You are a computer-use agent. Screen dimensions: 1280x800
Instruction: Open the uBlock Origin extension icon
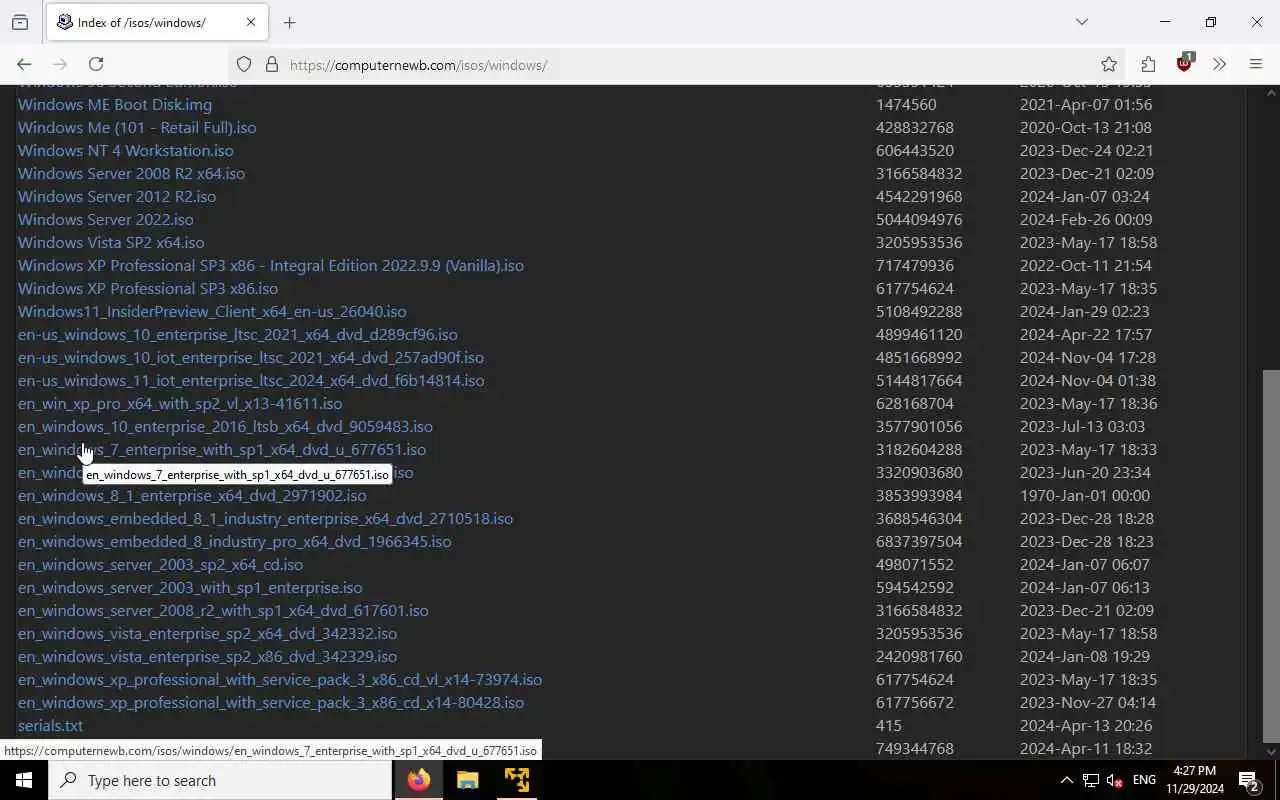click(x=1185, y=63)
